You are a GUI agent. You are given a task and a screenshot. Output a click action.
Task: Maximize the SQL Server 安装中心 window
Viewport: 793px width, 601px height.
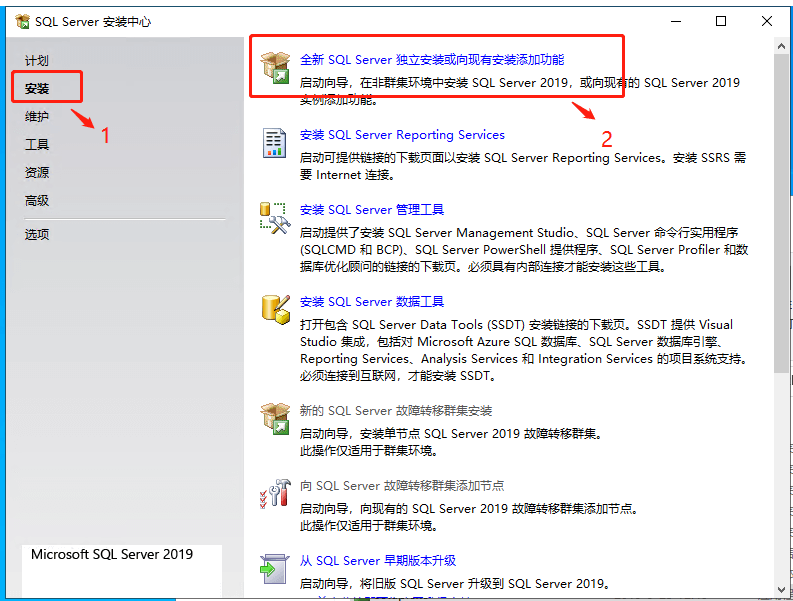(721, 21)
